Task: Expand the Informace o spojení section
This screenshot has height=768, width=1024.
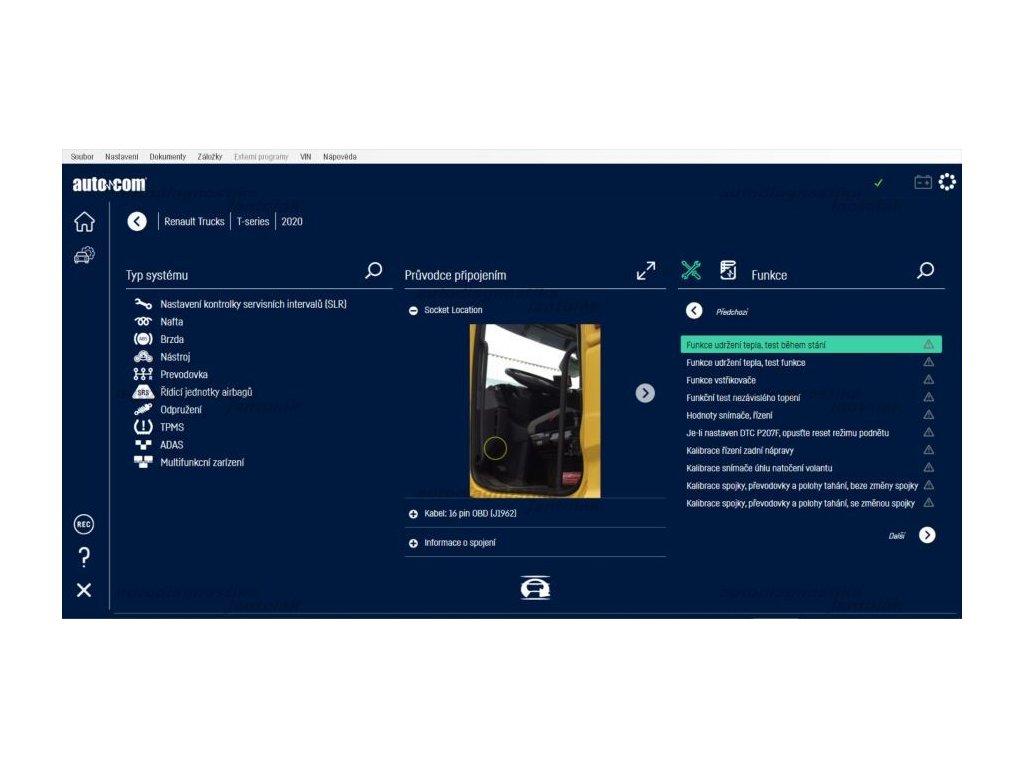Action: tap(413, 543)
